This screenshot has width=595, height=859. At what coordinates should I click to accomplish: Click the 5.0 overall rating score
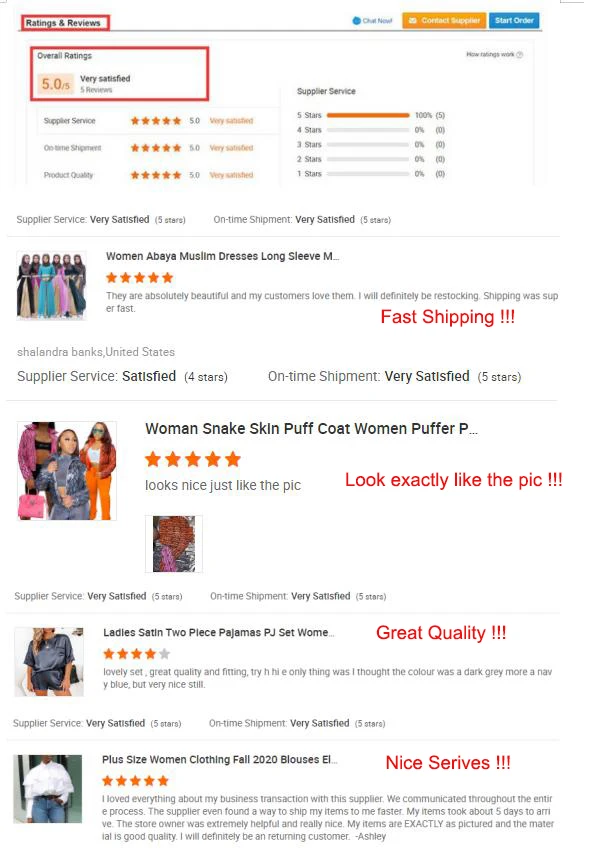pos(56,84)
